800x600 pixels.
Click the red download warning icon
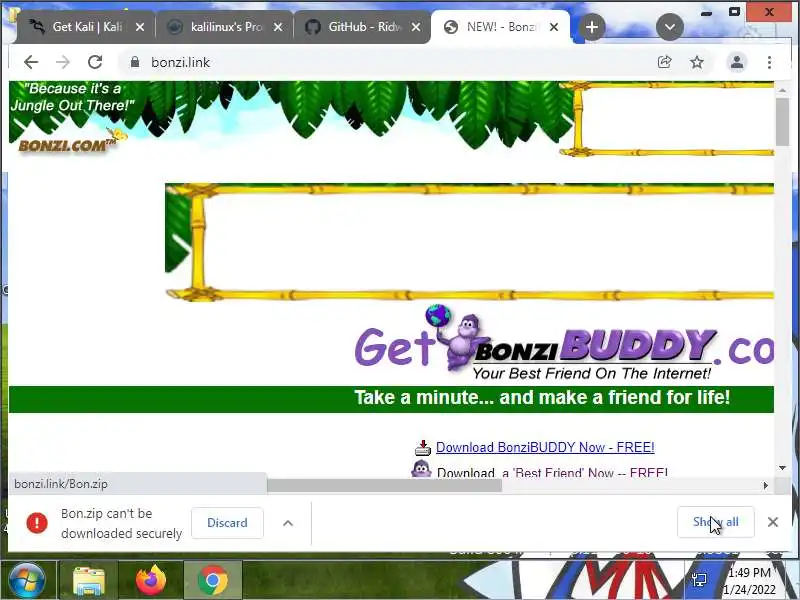point(37,523)
